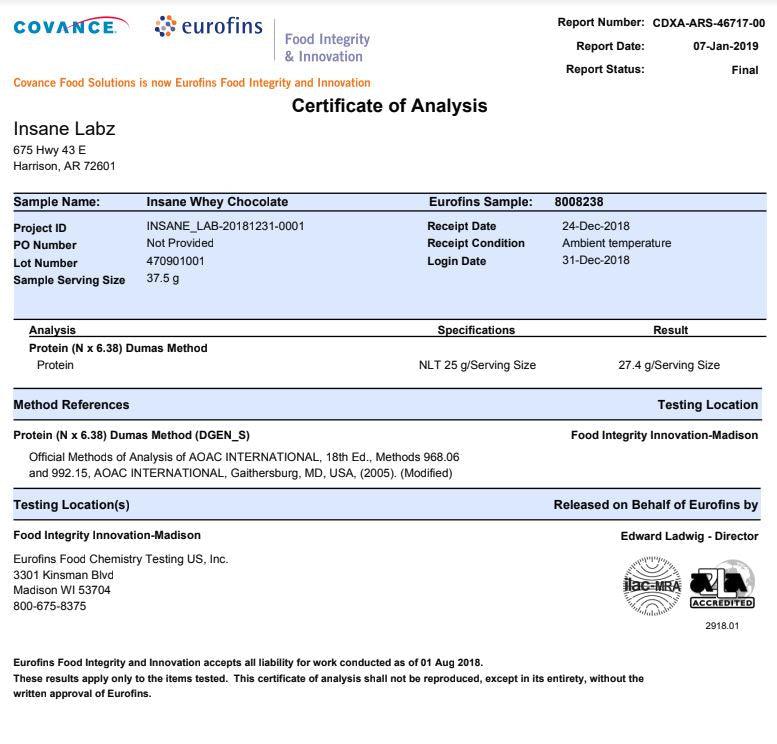
Task: Select the Project ID INSANE_LAB-20181231-0001
Action: point(225,226)
